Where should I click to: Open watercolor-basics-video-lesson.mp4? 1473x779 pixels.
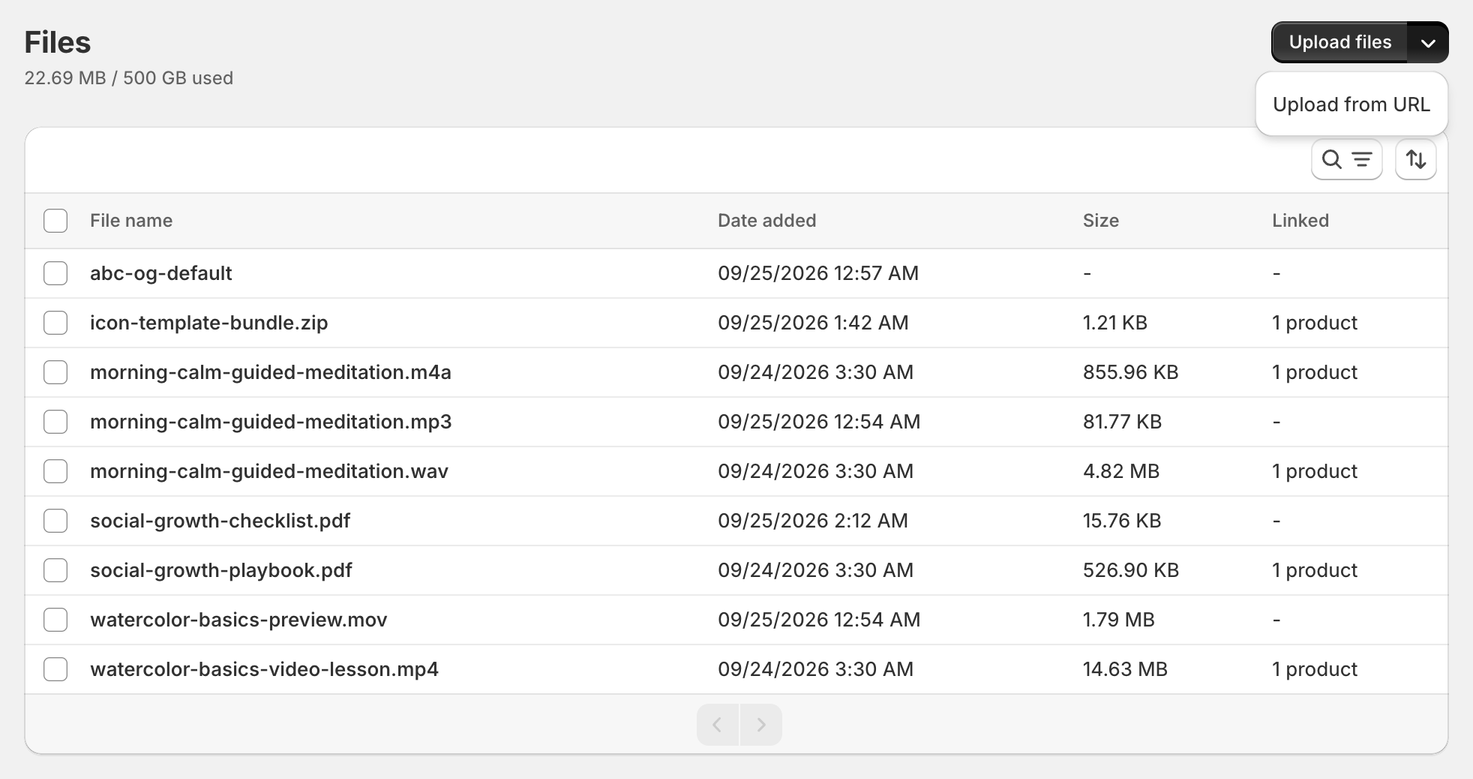(x=264, y=669)
